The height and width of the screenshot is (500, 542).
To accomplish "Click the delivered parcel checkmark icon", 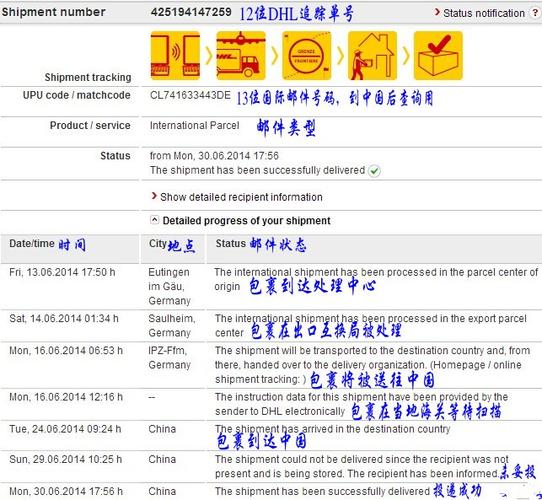I will pyautogui.click(x=438, y=55).
